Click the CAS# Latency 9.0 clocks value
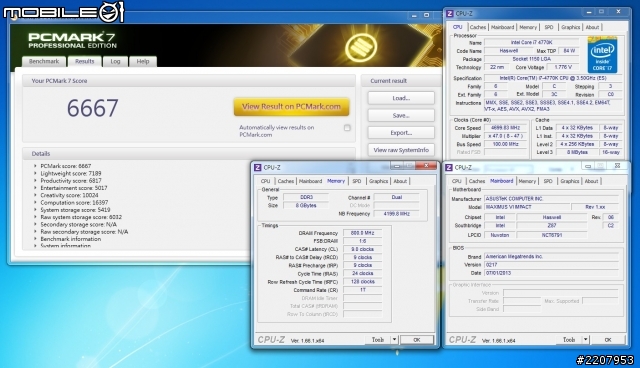 (362, 249)
